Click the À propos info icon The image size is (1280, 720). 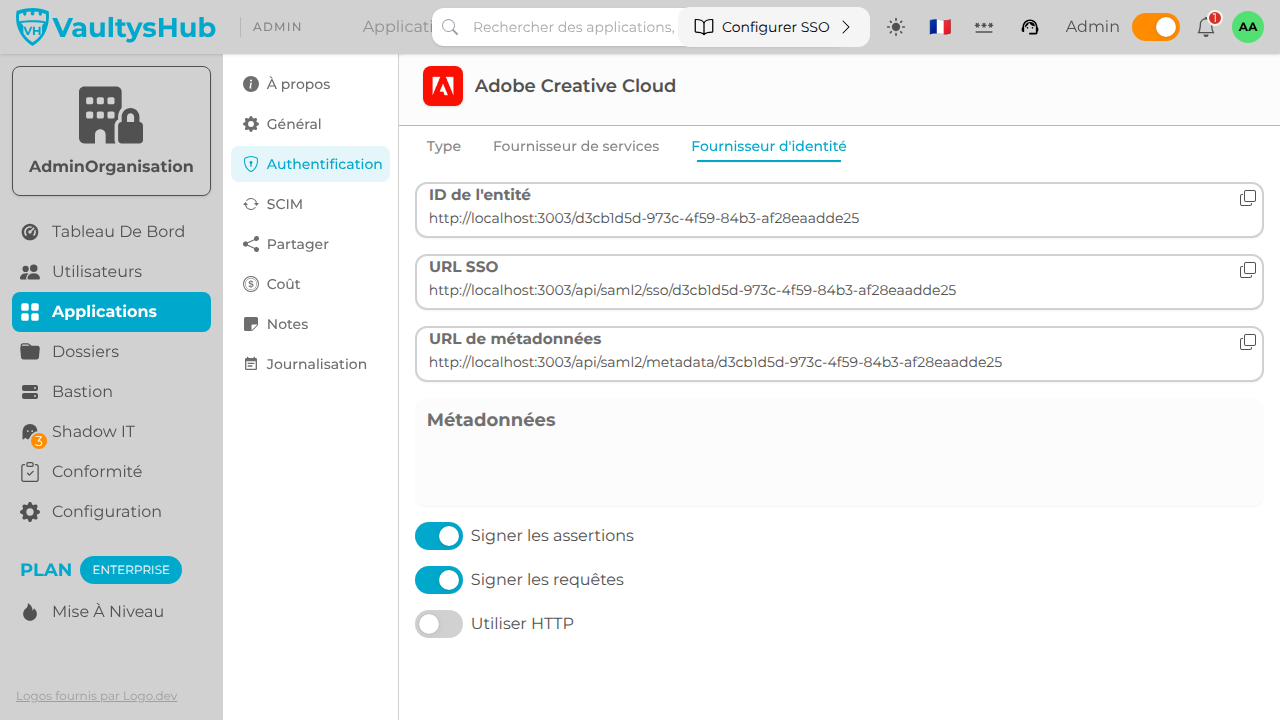(251, 84)
